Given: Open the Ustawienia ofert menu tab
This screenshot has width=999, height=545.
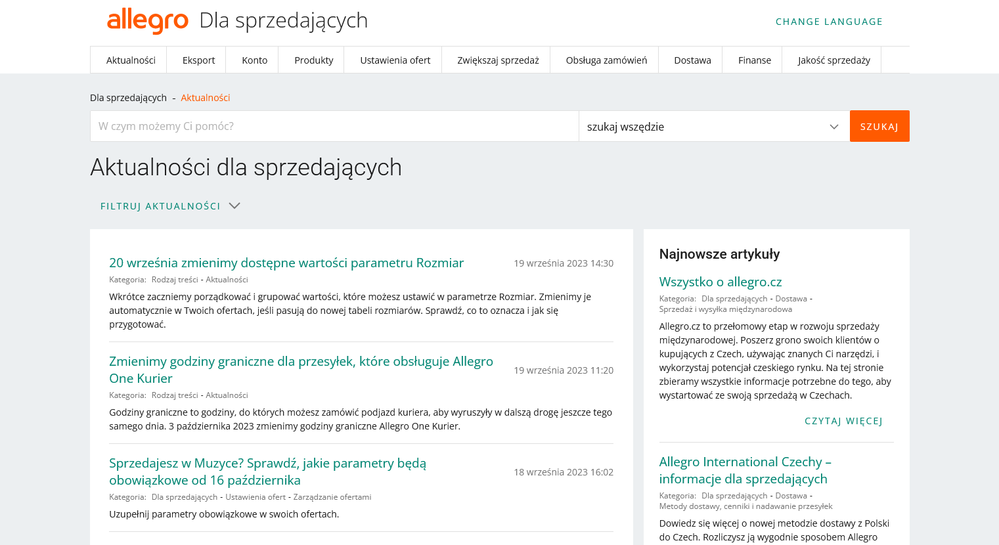Looking at the screenshot, I should (x=395, y=60).
